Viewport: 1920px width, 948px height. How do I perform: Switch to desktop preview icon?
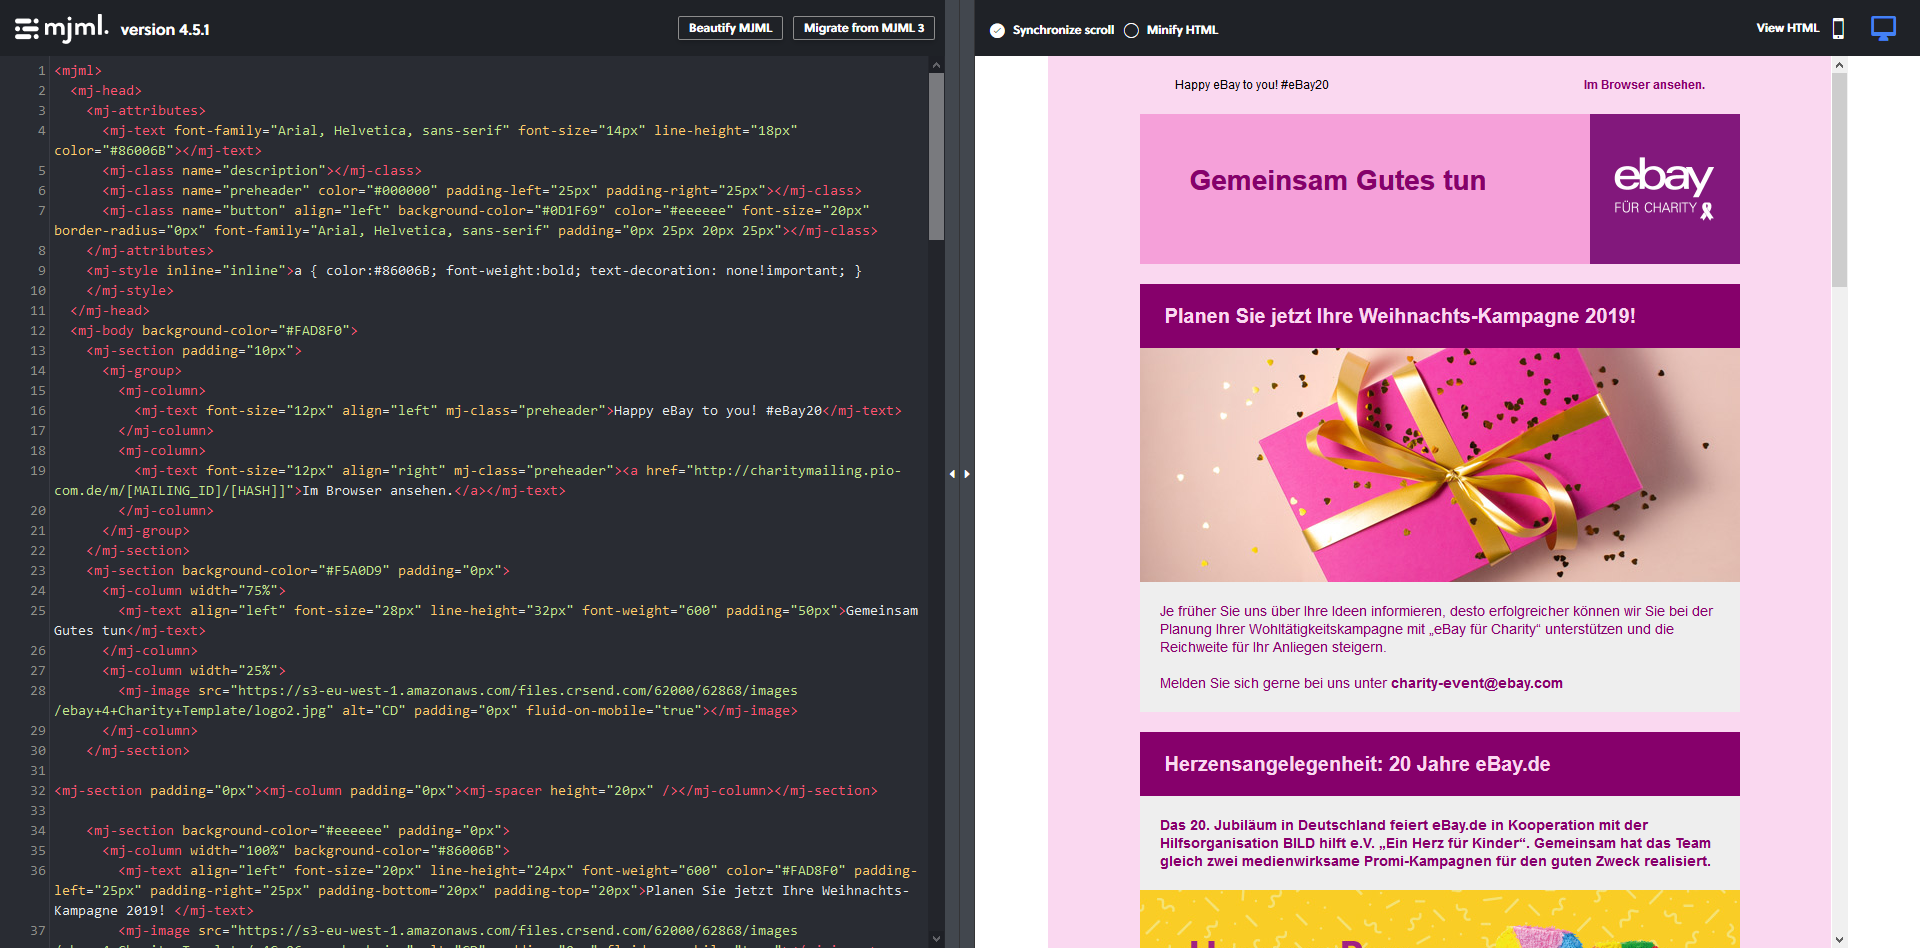[x=1883, y=28]
